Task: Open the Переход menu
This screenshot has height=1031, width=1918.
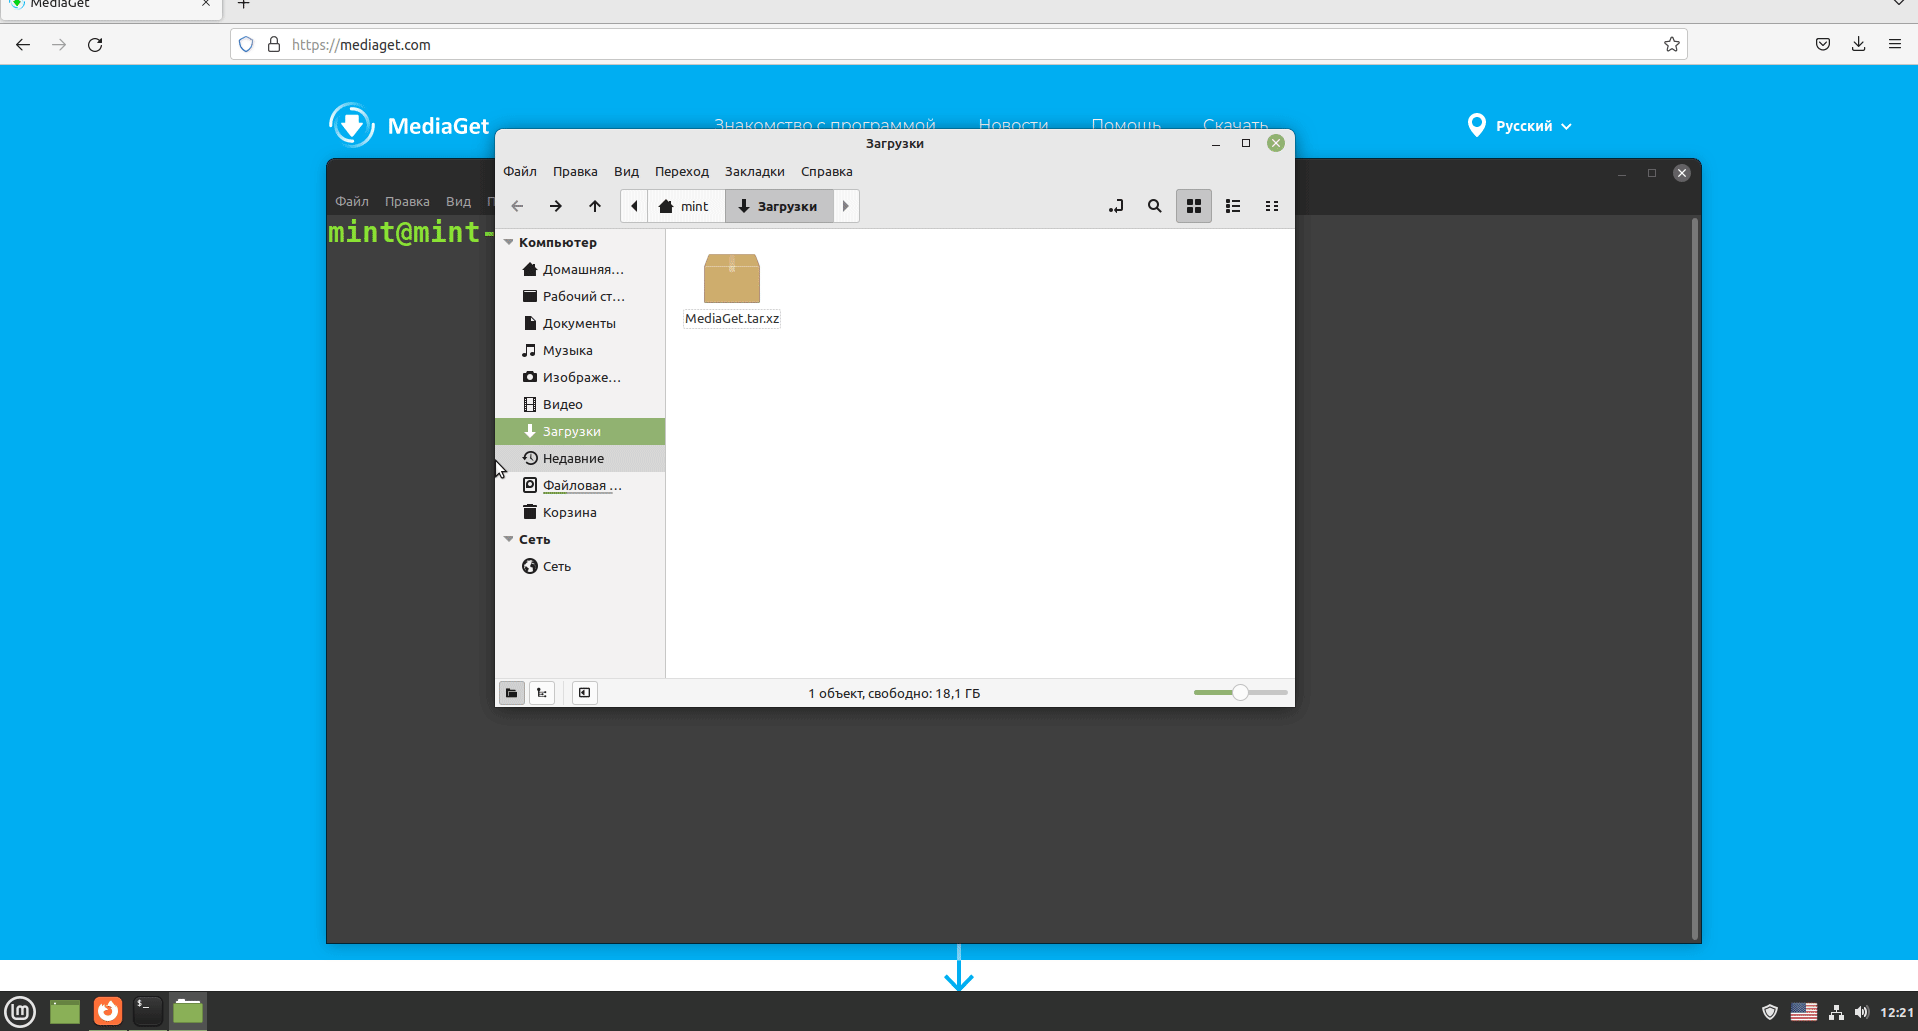Action: pyautogui.click(x=682, y=171)
